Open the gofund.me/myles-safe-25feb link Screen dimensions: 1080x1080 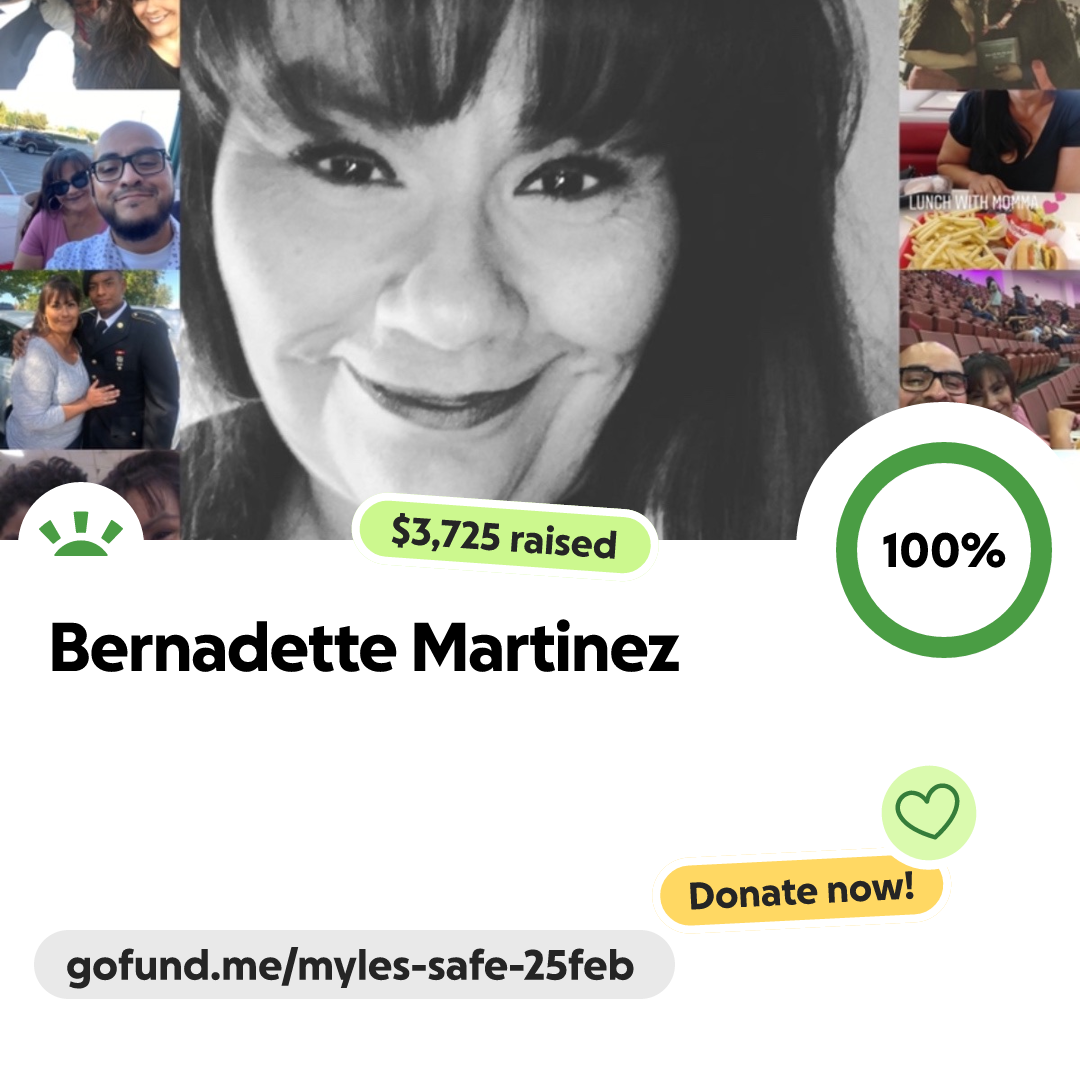click(x=350, y=966)
